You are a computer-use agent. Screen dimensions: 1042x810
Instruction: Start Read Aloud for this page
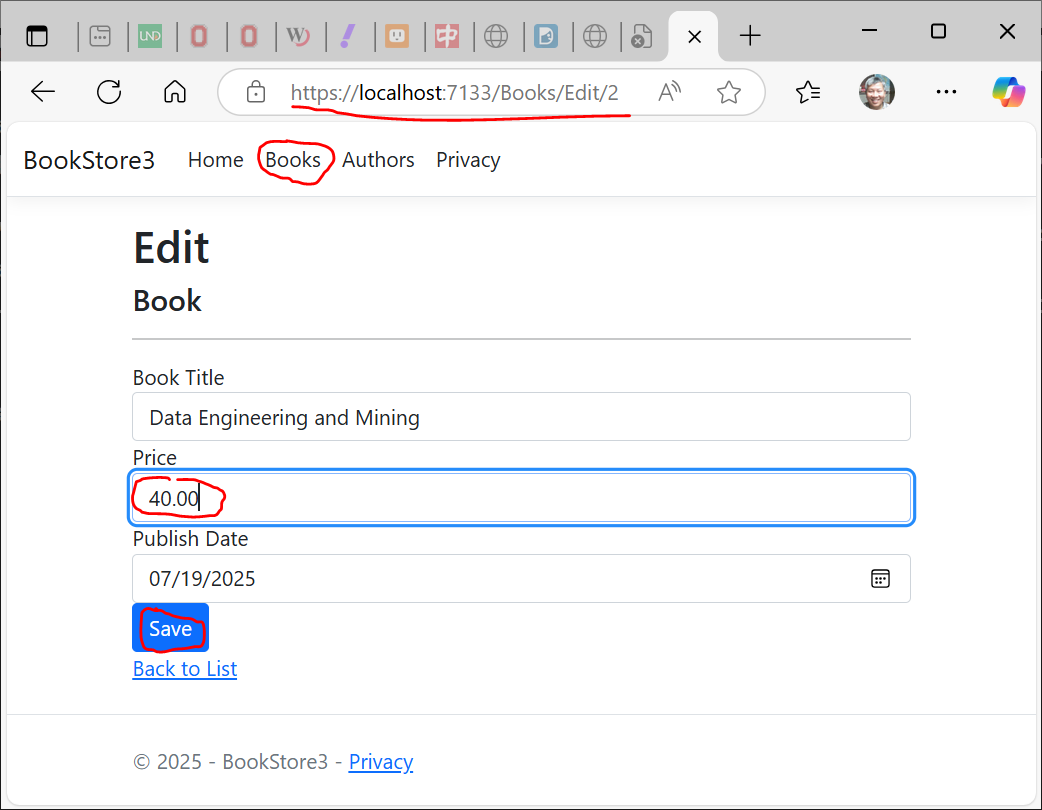point(670,92)
